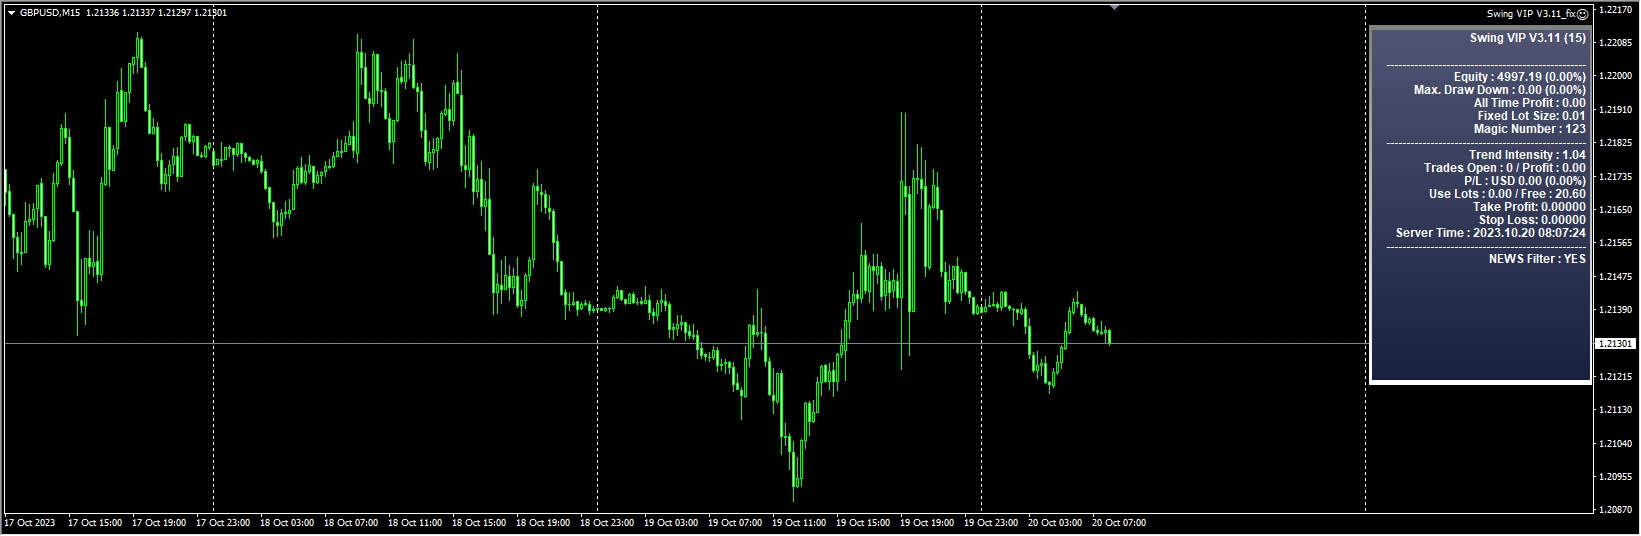Click the Magic Number : 123 line
Viewport: 1641px width, 536px height.
[1529, 129]
